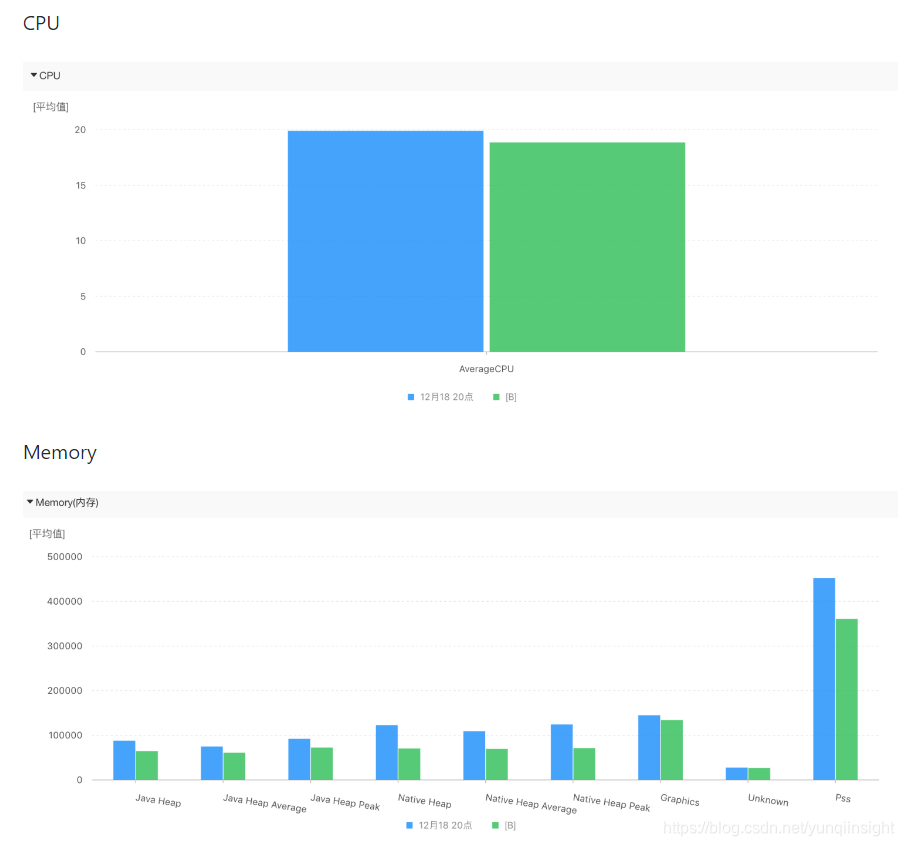Click the green Java Heap bar

[146, 765]
